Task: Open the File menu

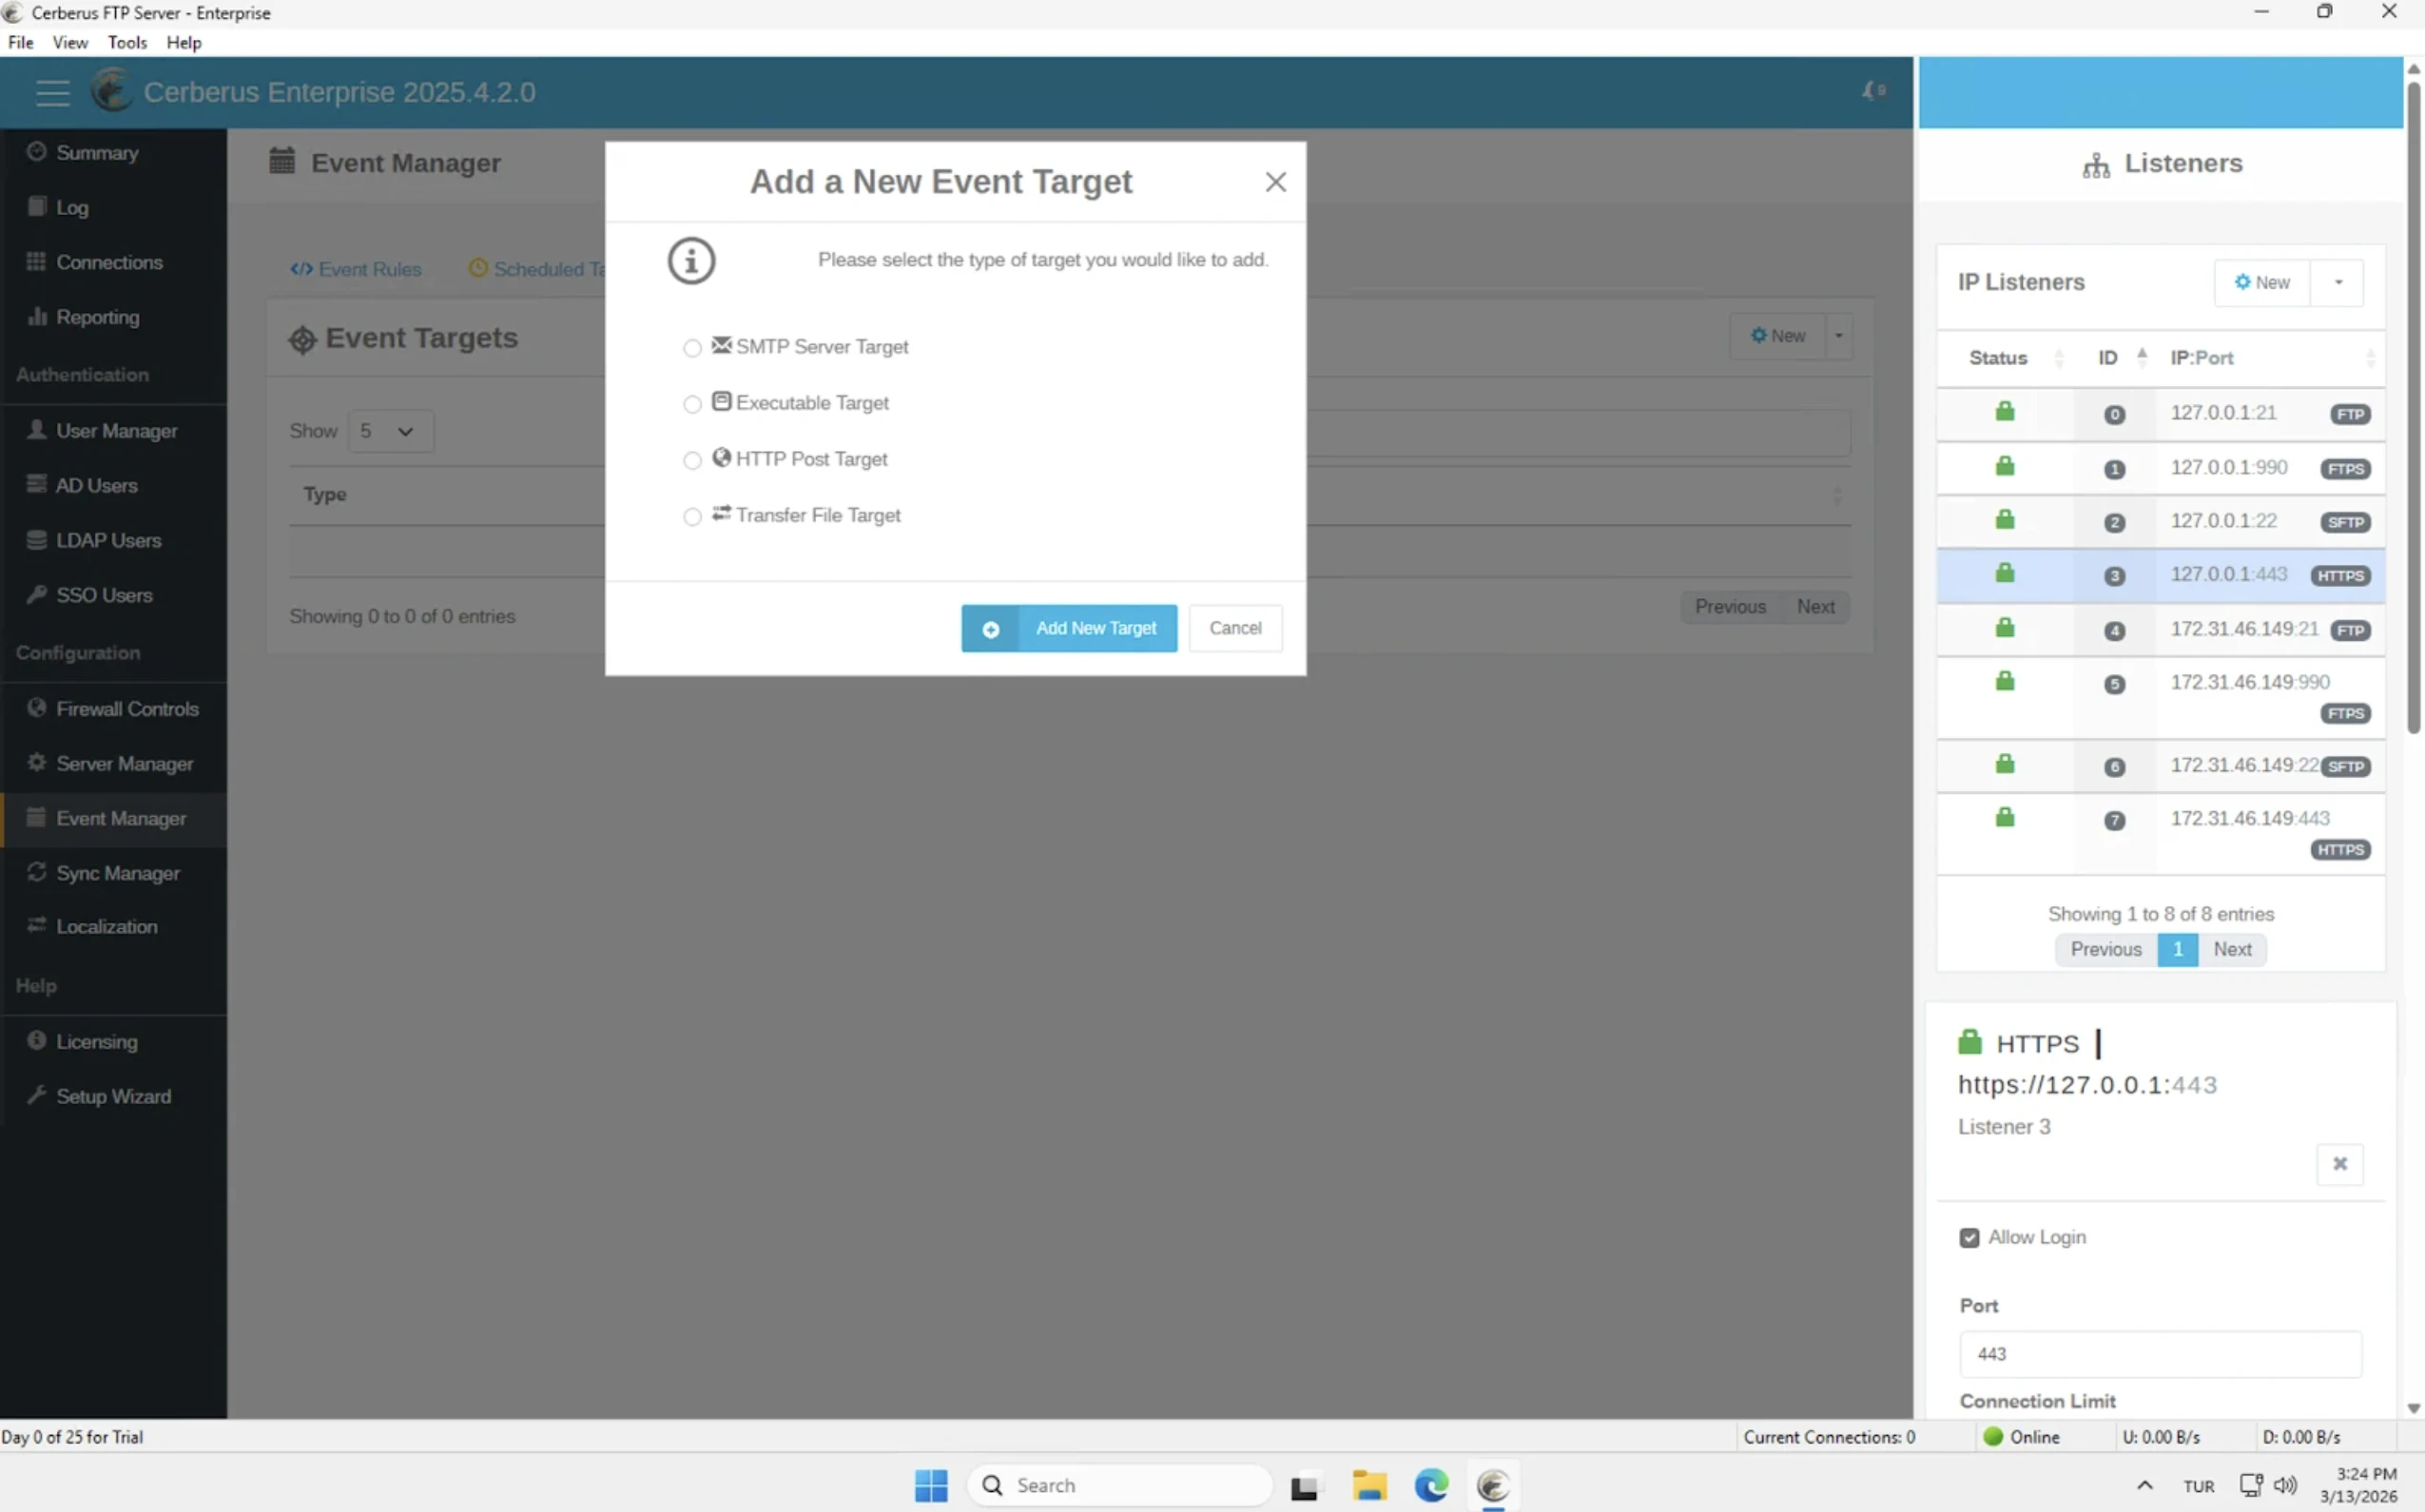Action: point(20,42)
